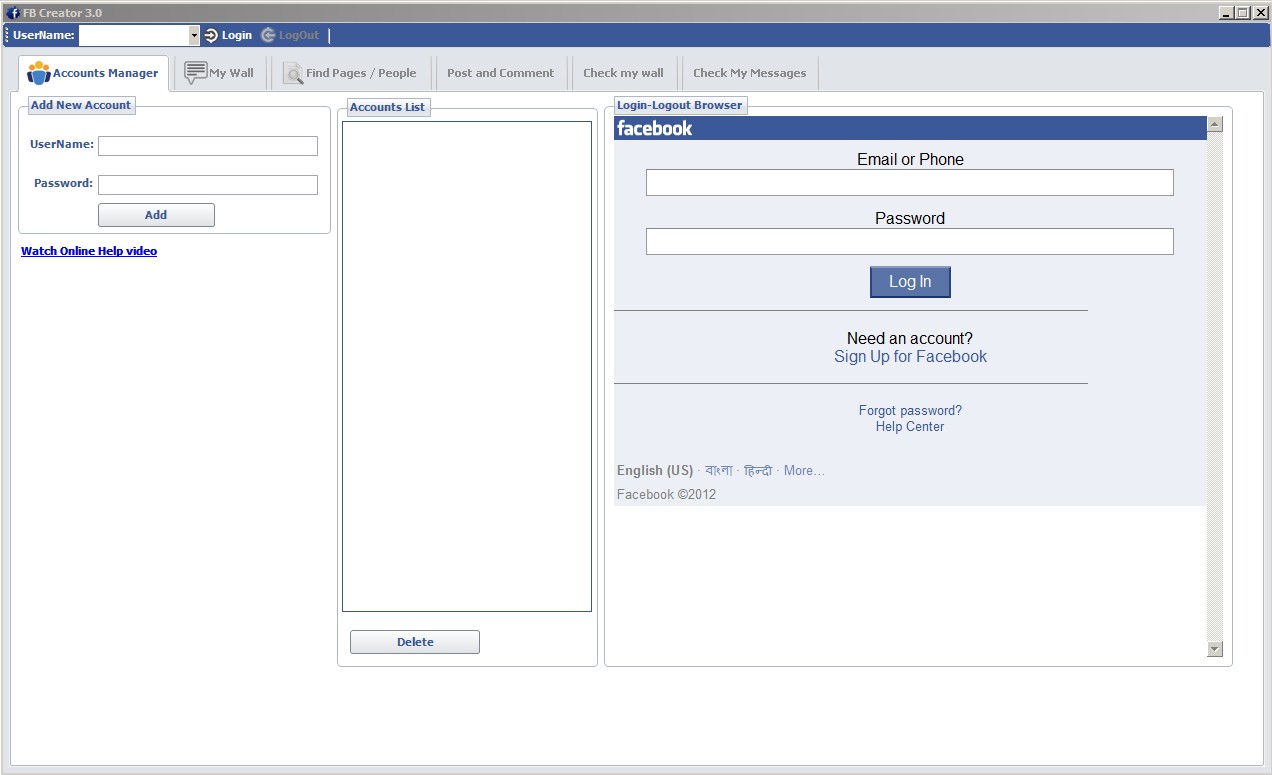Click the FB Creator title bar icon

click(14, 13)
